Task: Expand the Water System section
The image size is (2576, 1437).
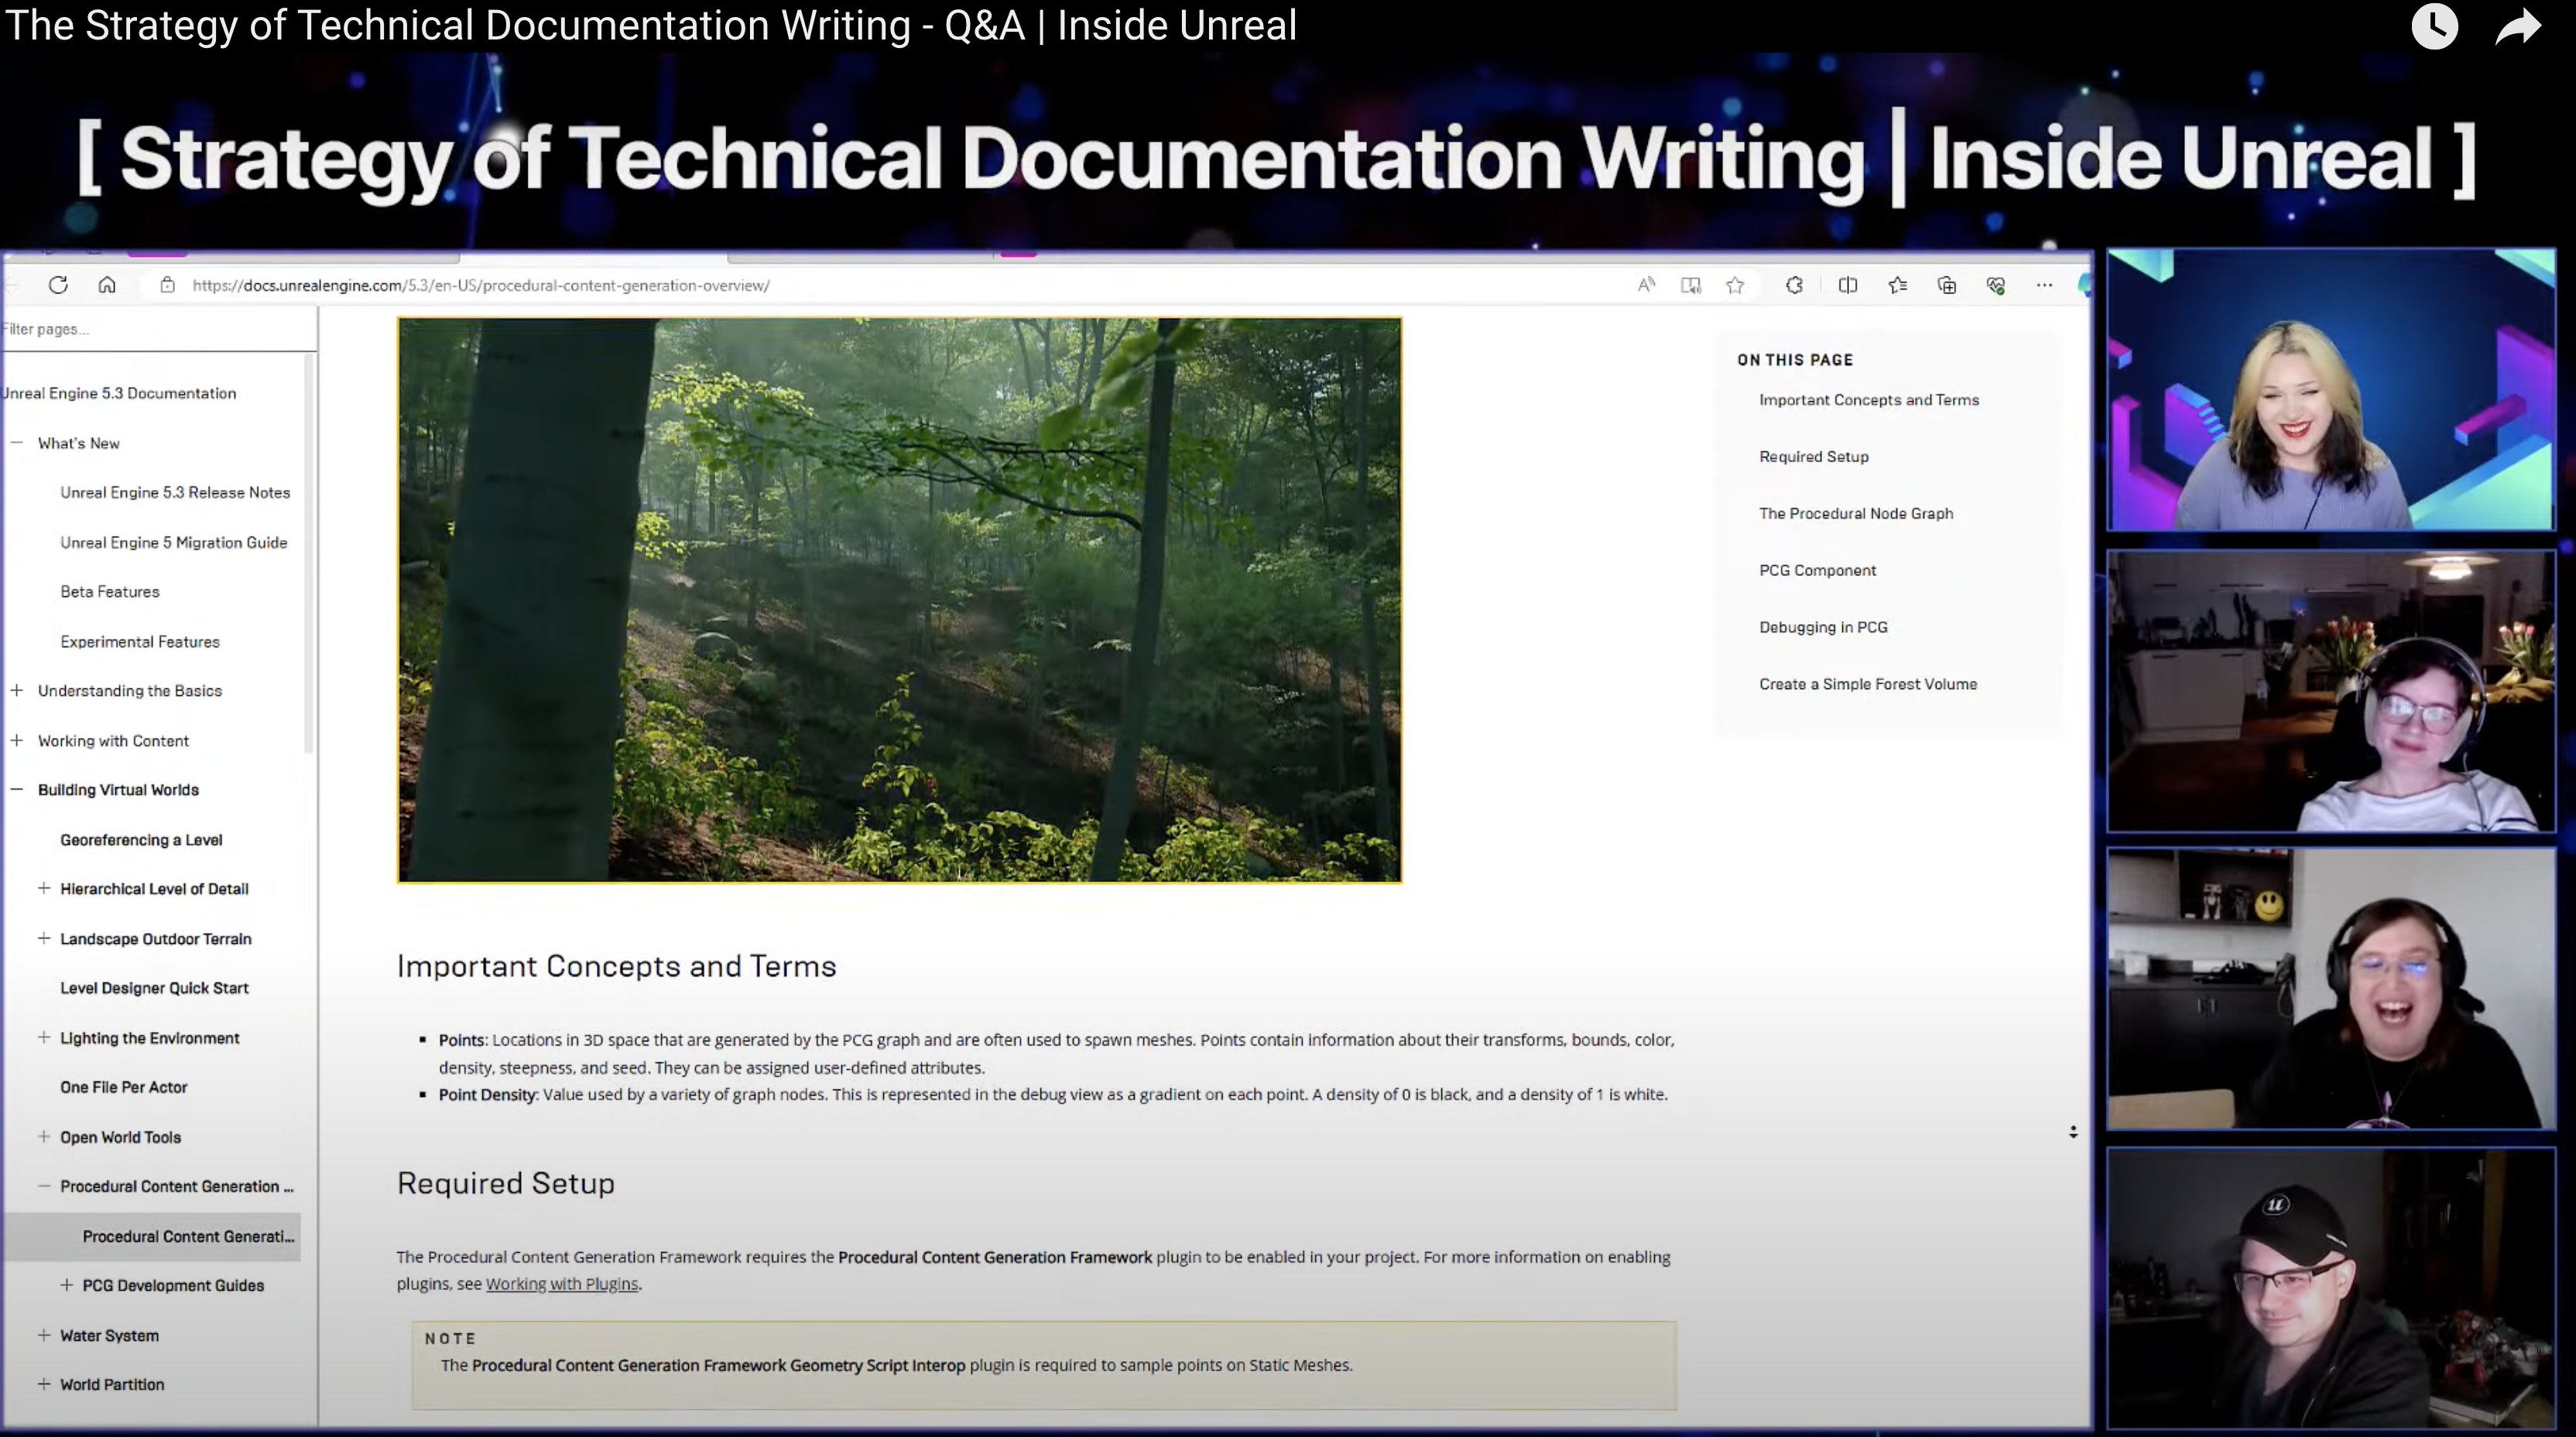Action: [44, 1335]
